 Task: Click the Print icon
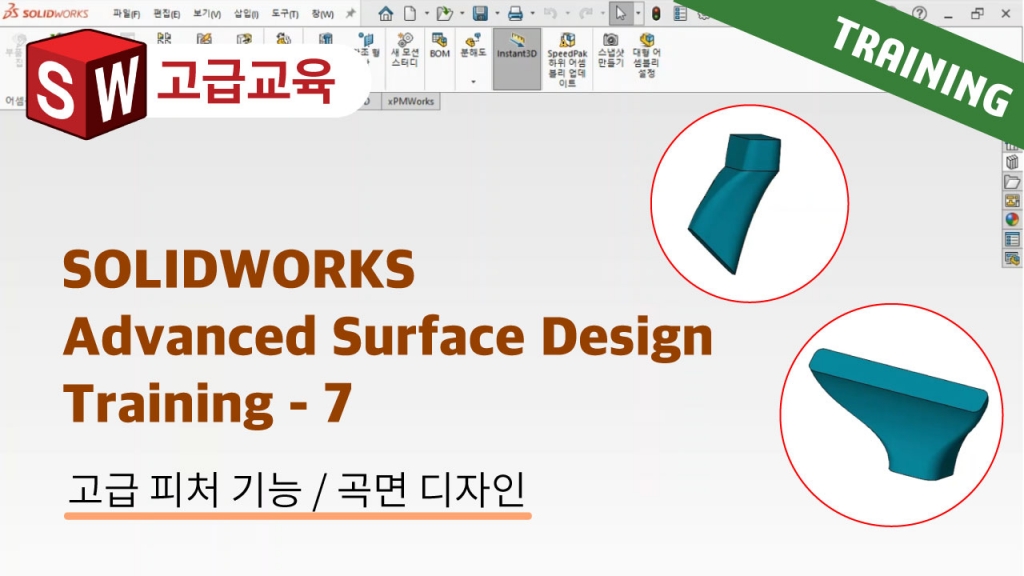pyautogui.click(x=515, y=13)
